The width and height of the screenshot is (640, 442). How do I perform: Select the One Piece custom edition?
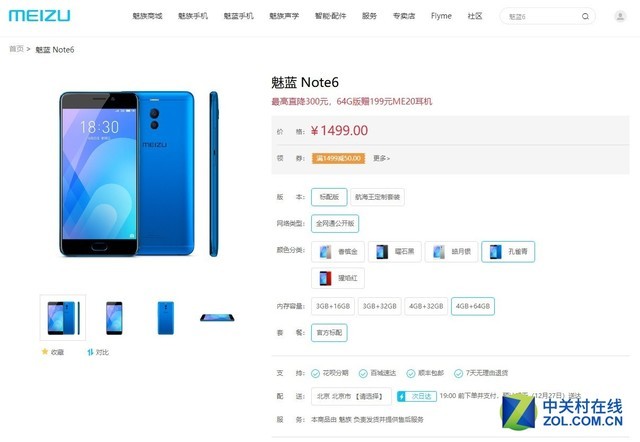[x=377, y=197]
